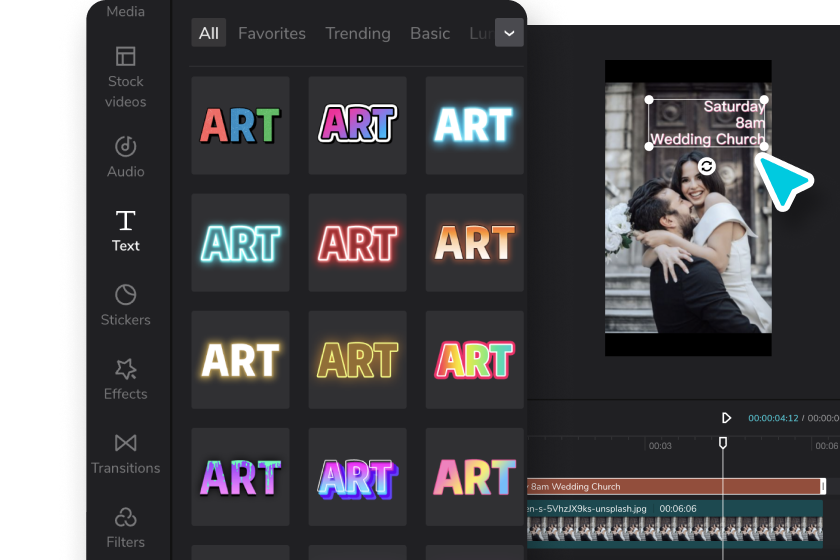Choose the purple ART style with white outline
Screen dimensions: 840x560
(x=357, y=125)
